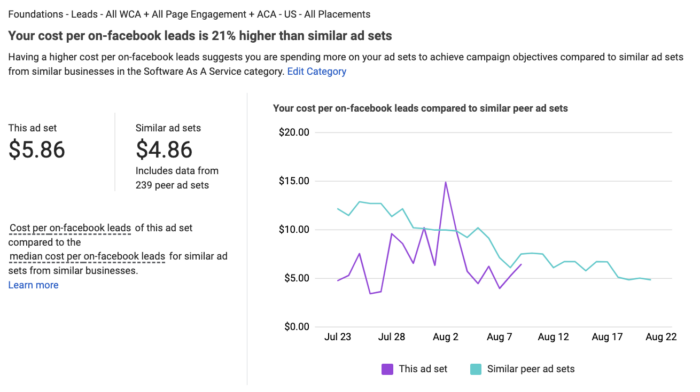Select the This ad set legend label

(423, 369)
